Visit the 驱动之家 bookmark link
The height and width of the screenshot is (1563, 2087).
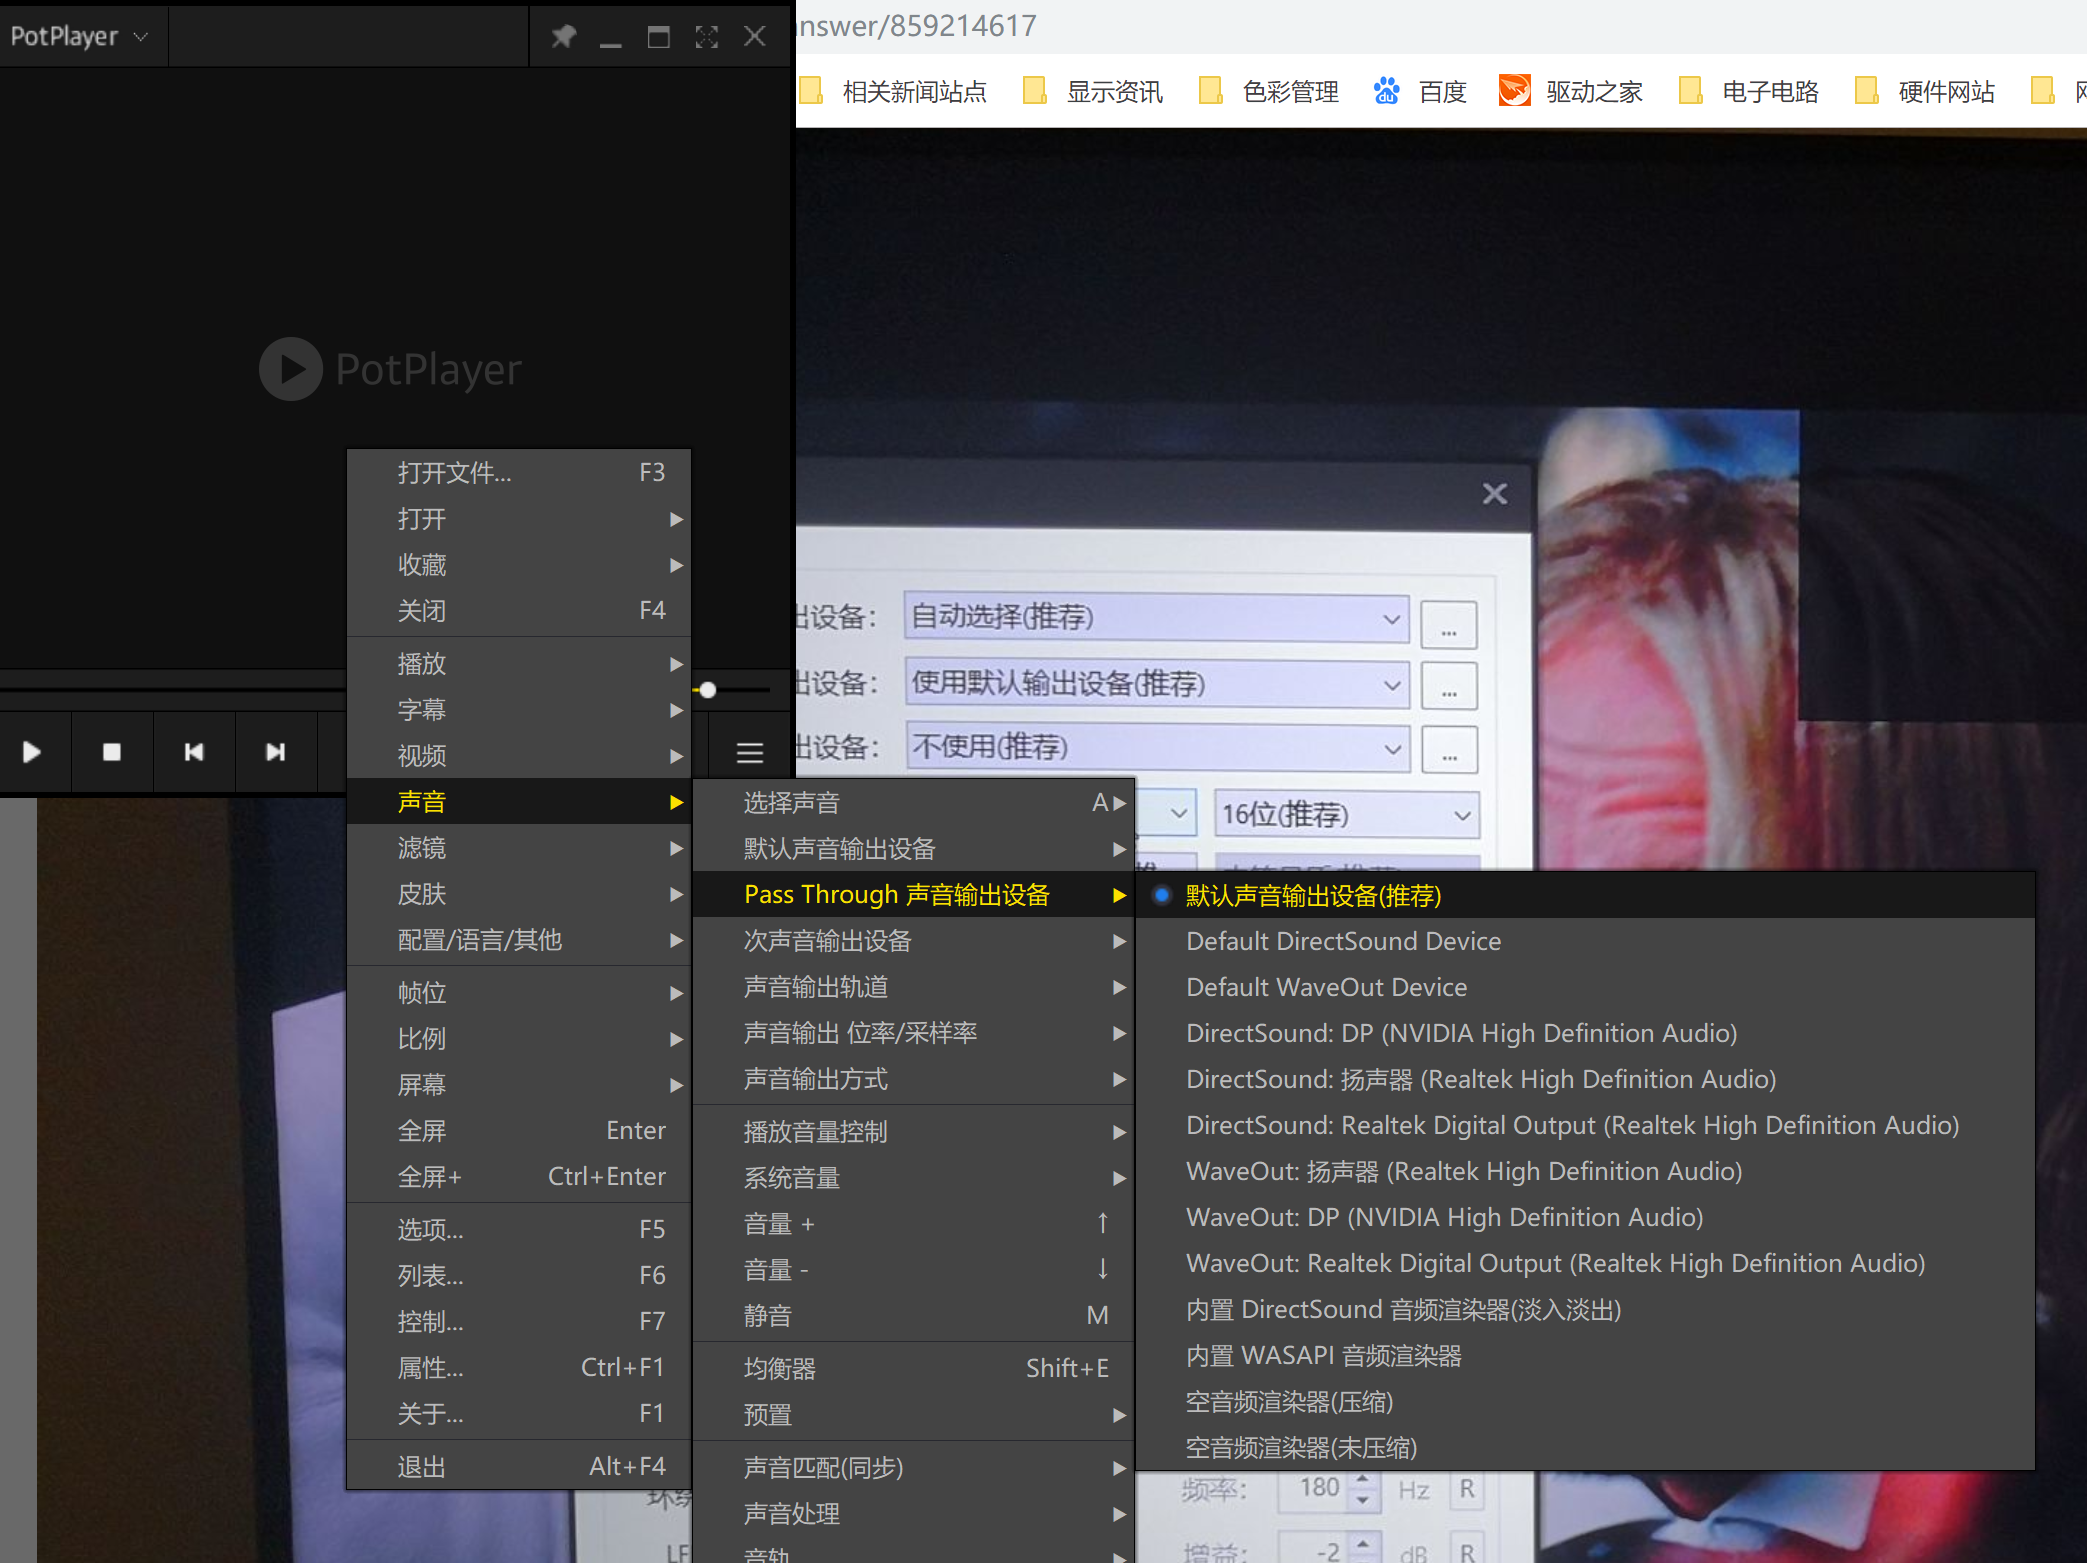click(1592, 91)
